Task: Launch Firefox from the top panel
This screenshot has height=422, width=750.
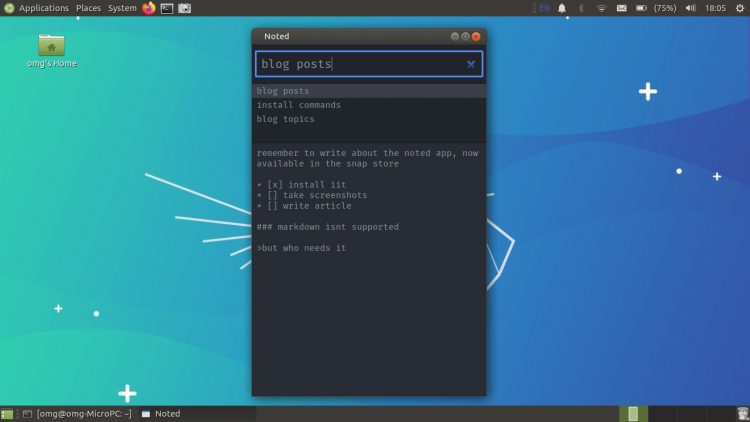Action: coord(149,8)
